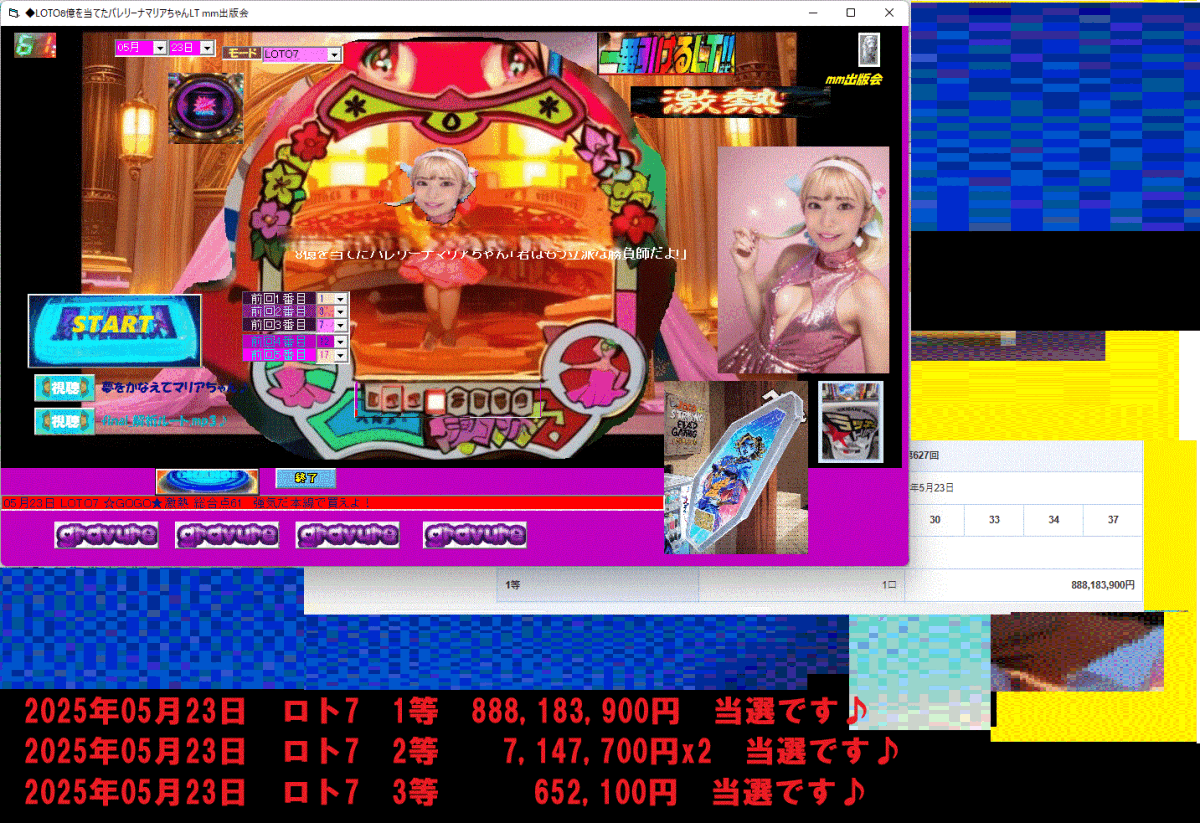1200x823 pixels.
Task: Open the month dropdown showing 05月
Action: [x=160, y=47]
